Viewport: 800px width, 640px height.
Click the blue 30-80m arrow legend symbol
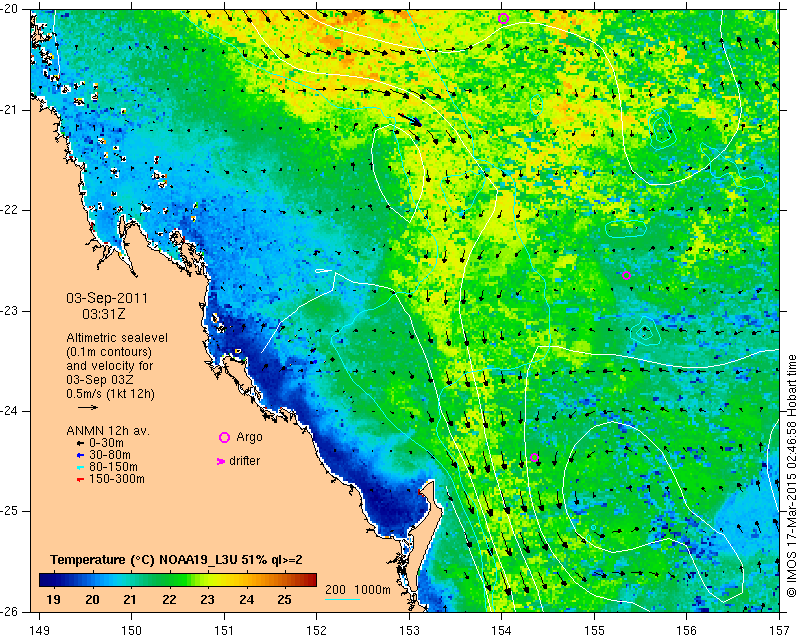80,455
